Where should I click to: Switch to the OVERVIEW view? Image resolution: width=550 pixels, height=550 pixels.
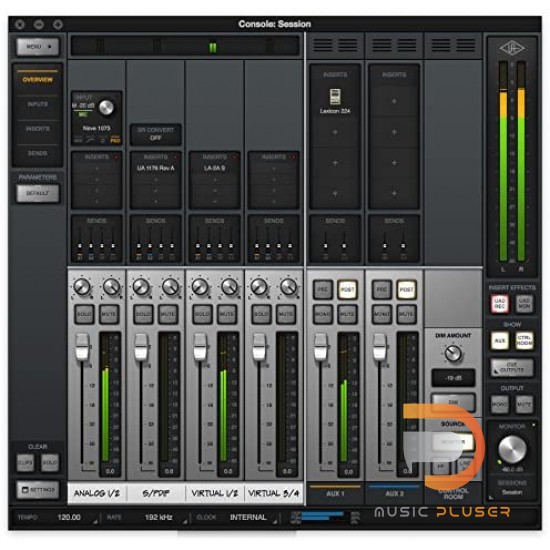(38, 80)
